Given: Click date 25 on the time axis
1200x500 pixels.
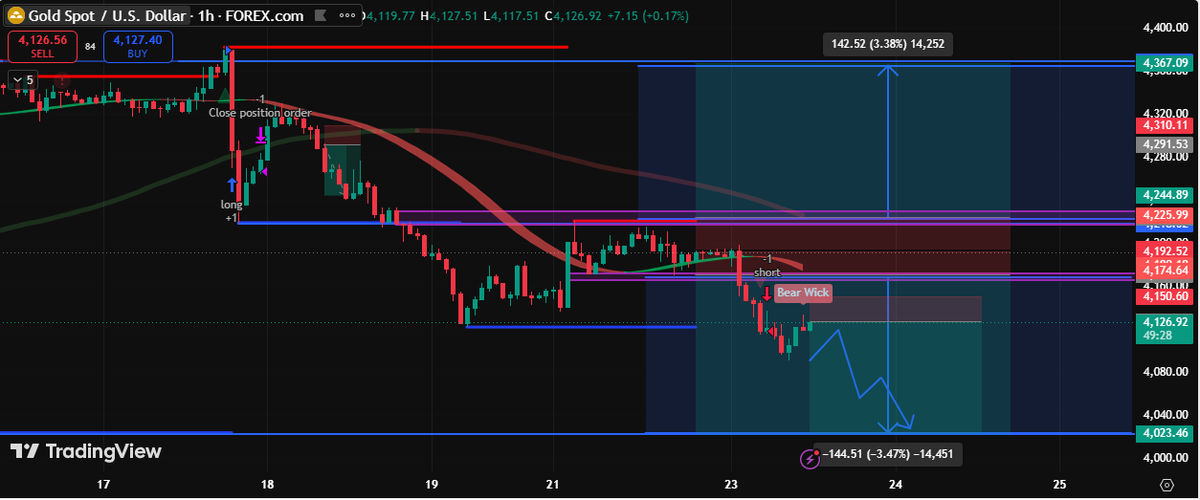Looking at the screenshot, I should (1059, 483).
